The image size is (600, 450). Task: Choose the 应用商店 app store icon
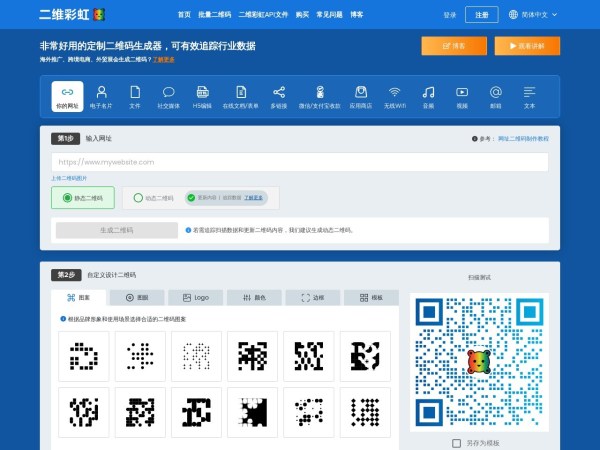tap(361, 96)
